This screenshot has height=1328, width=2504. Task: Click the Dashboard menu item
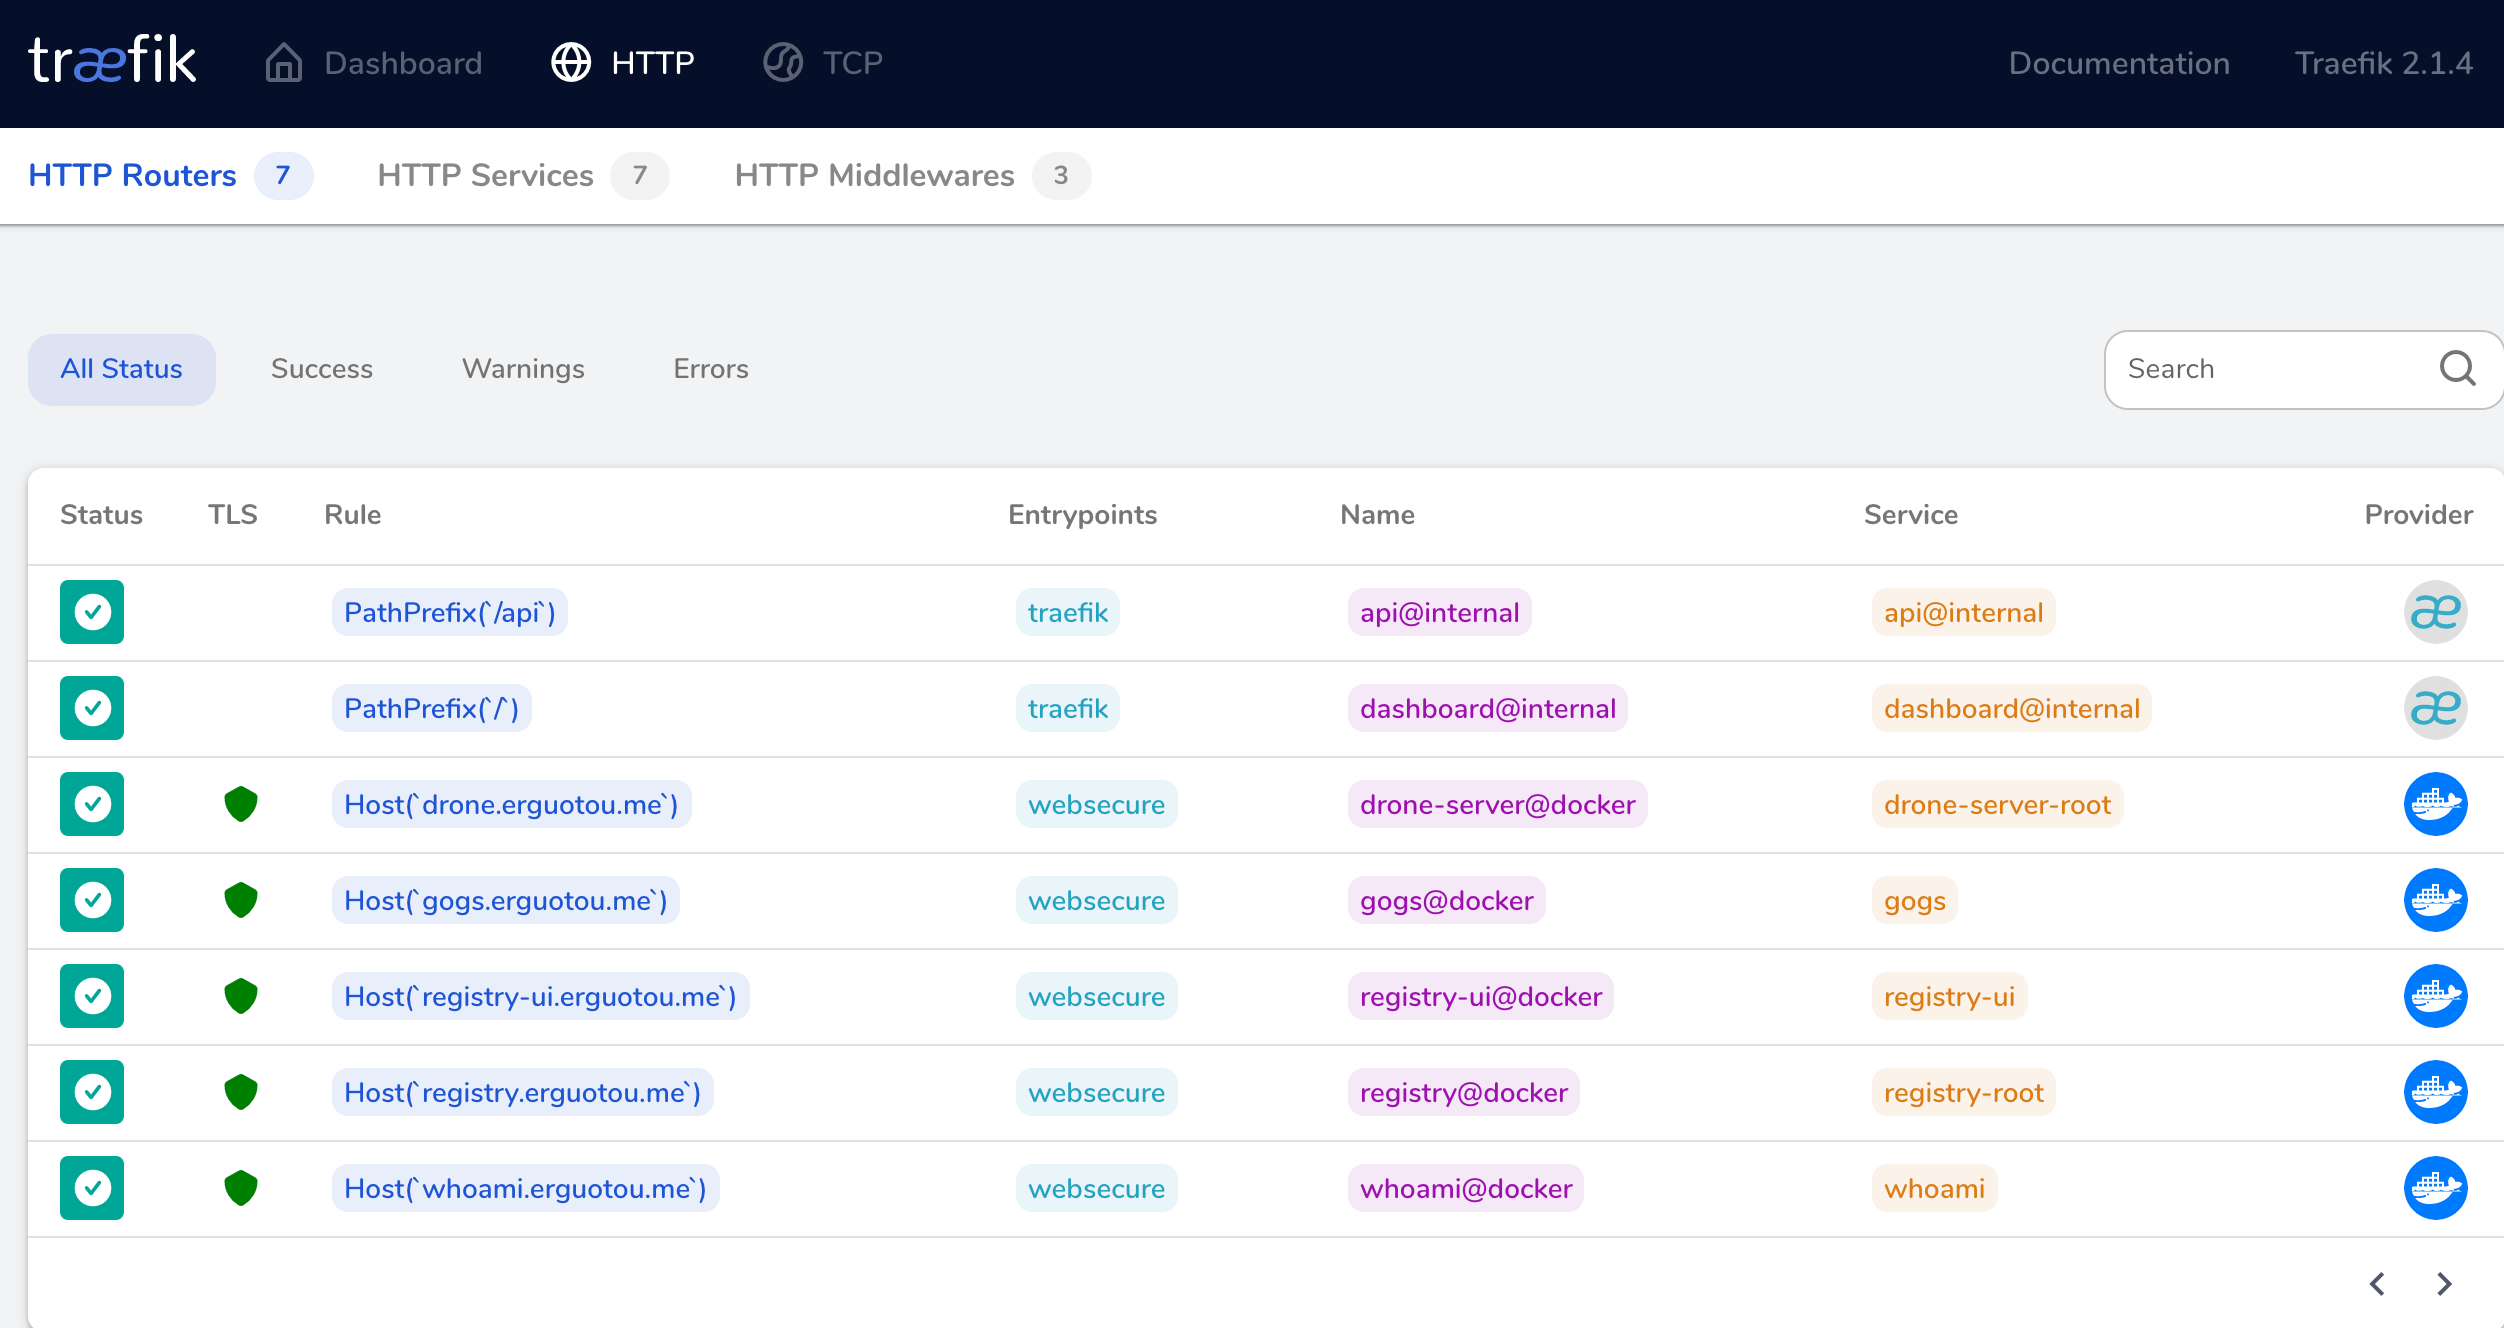[x=374, y=63]
